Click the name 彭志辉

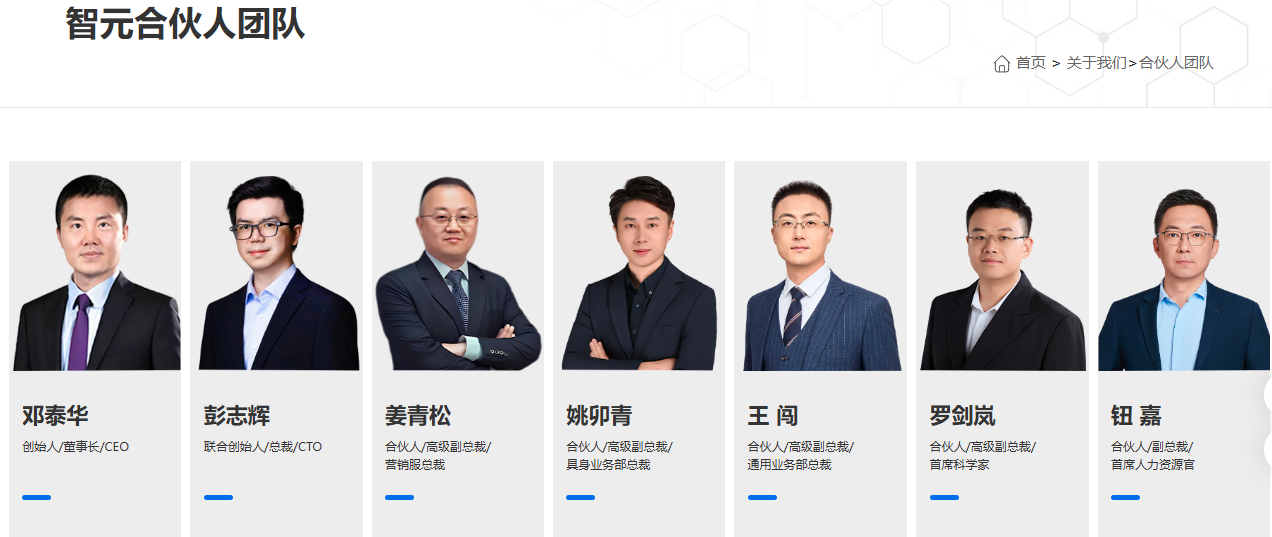point(237,415)
